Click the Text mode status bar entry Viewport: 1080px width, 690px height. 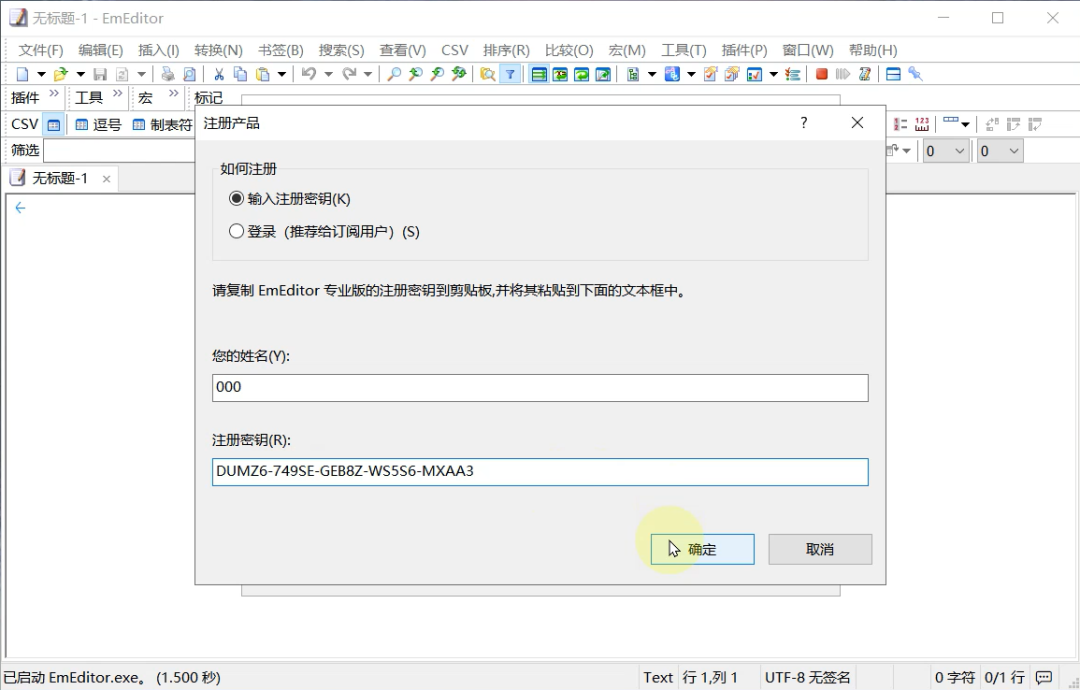point(658,678)
